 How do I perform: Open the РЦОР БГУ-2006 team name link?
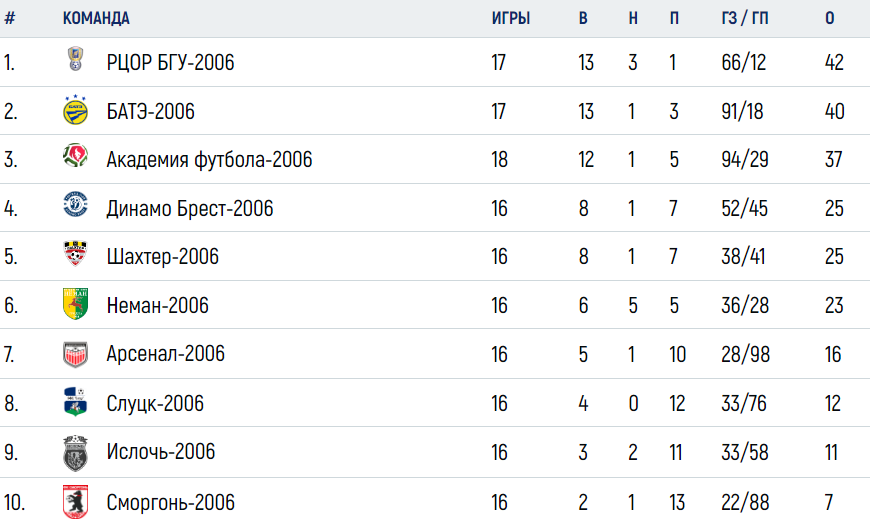click(170, 62)
